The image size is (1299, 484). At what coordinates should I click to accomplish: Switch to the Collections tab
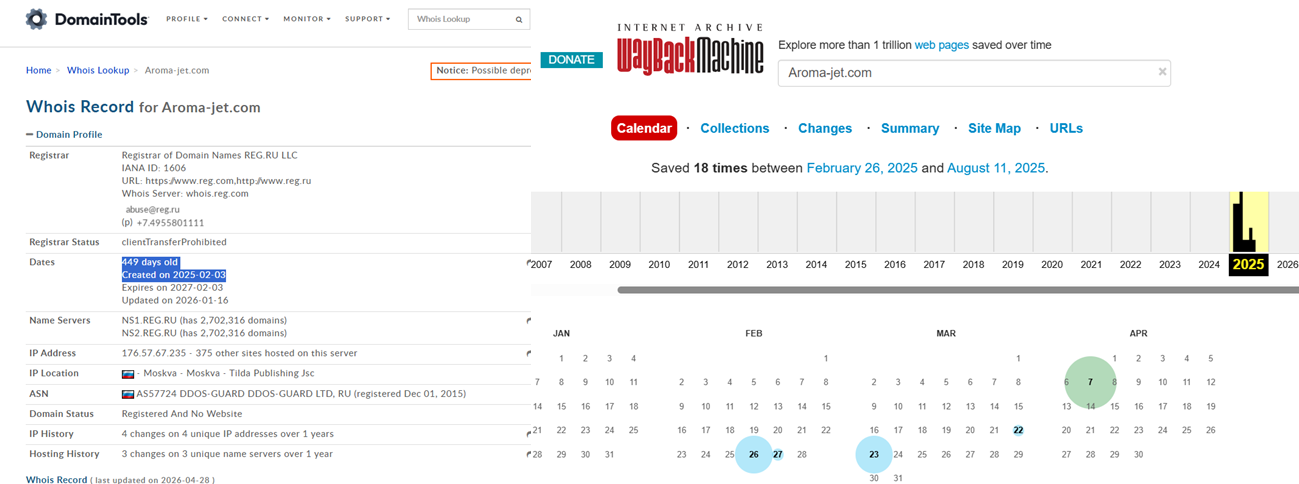point(735,128)
